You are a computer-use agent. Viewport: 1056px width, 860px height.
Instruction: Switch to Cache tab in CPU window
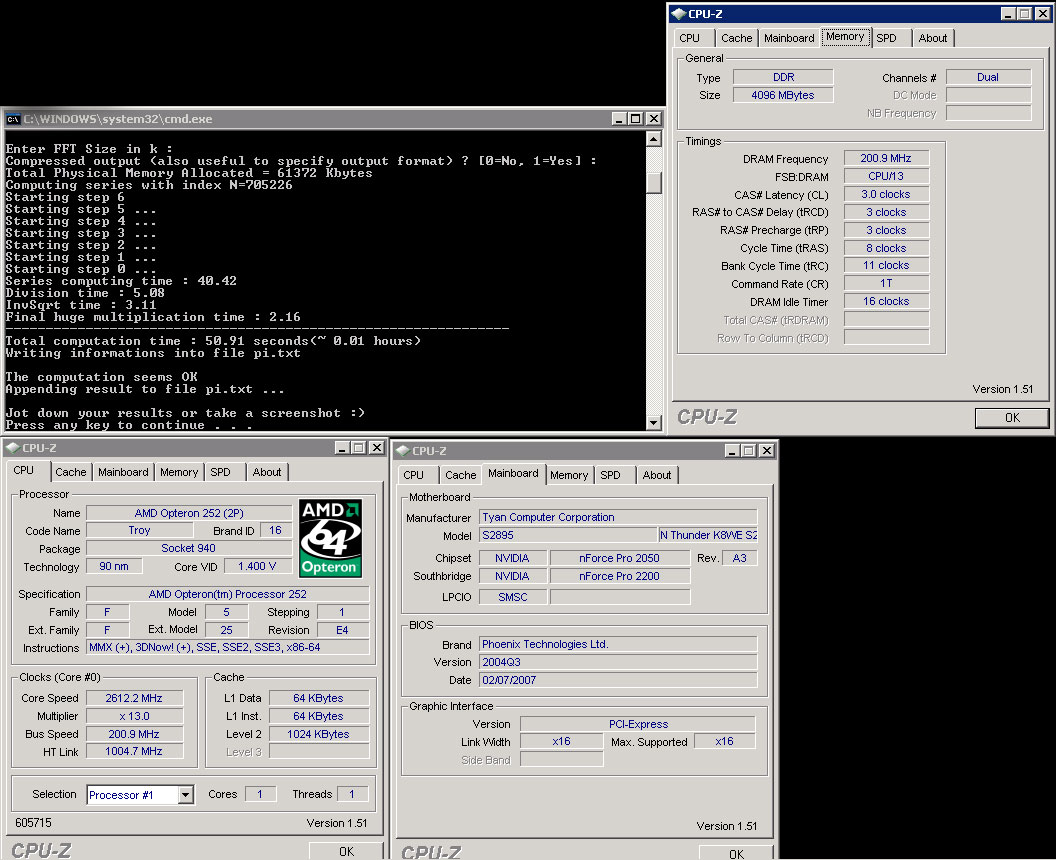coord(71,472)
